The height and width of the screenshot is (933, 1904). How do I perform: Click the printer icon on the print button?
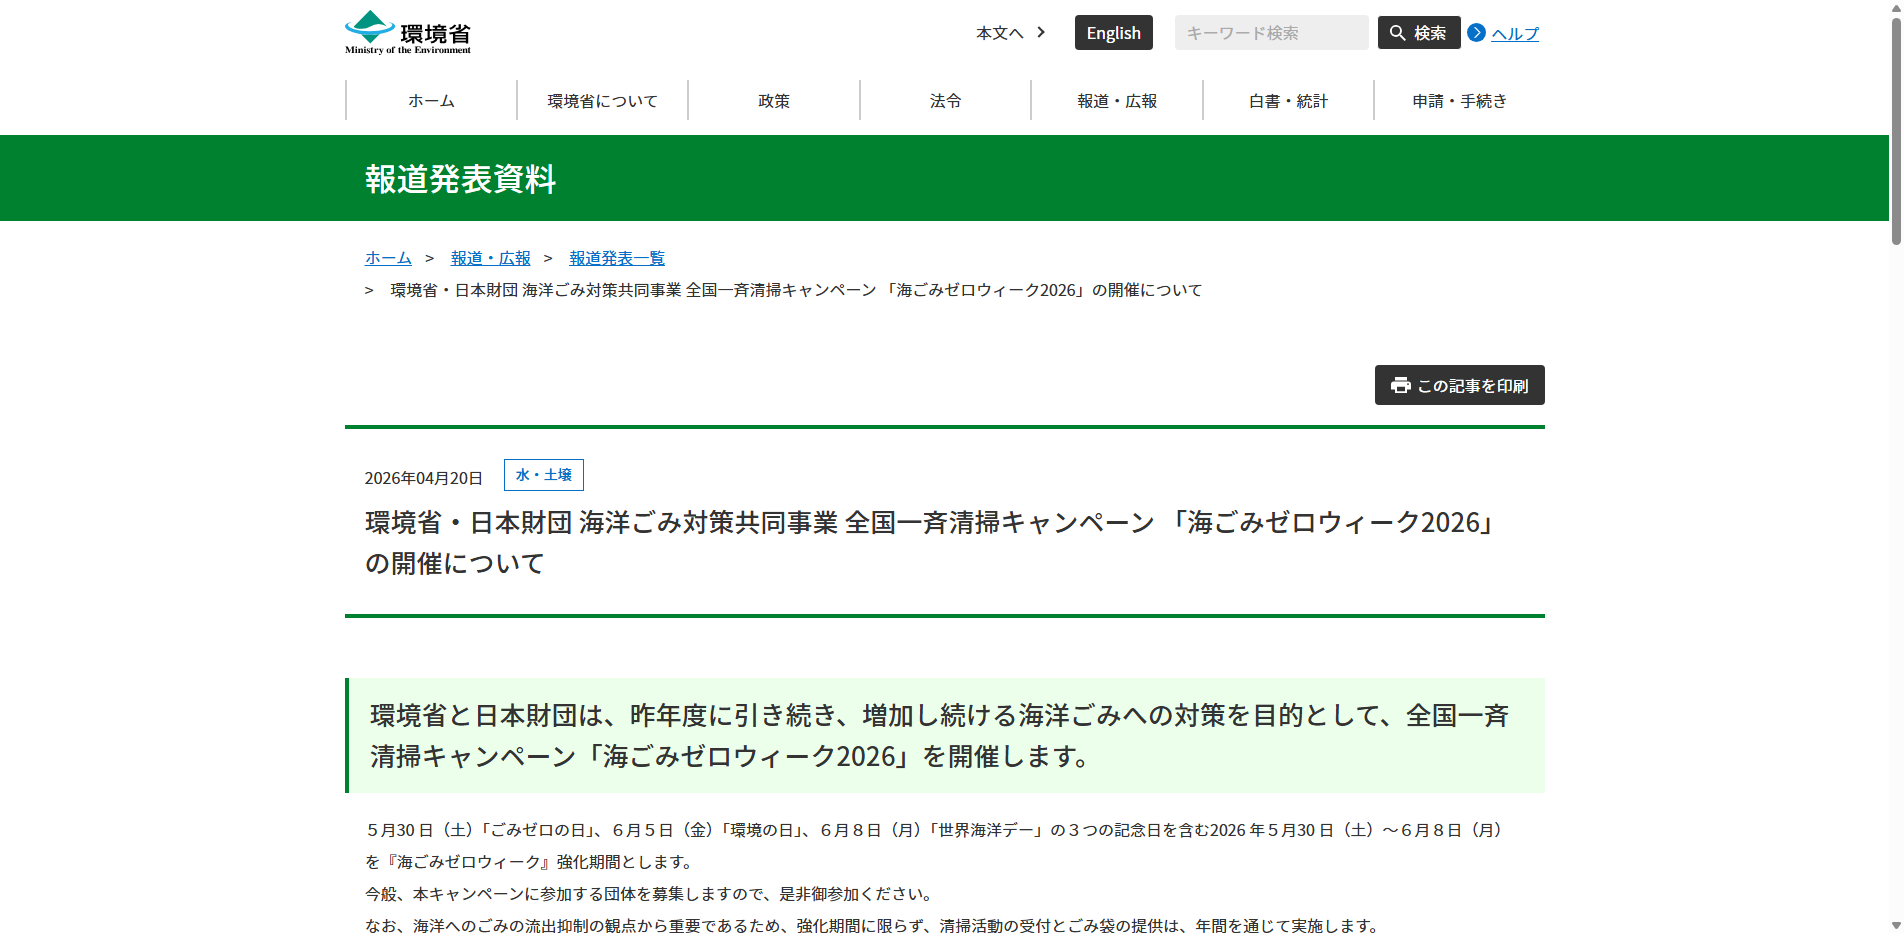click(1400, 385)
